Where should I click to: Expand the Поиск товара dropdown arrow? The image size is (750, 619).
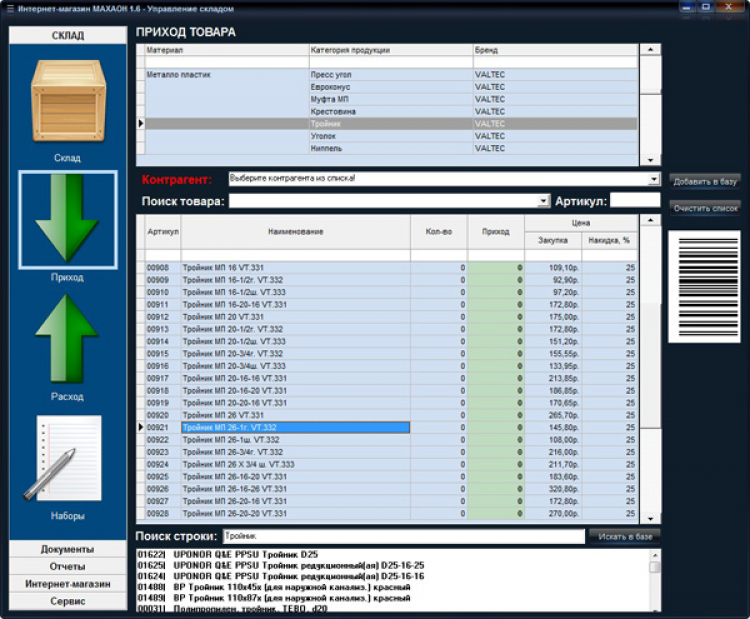pos(543,201)
